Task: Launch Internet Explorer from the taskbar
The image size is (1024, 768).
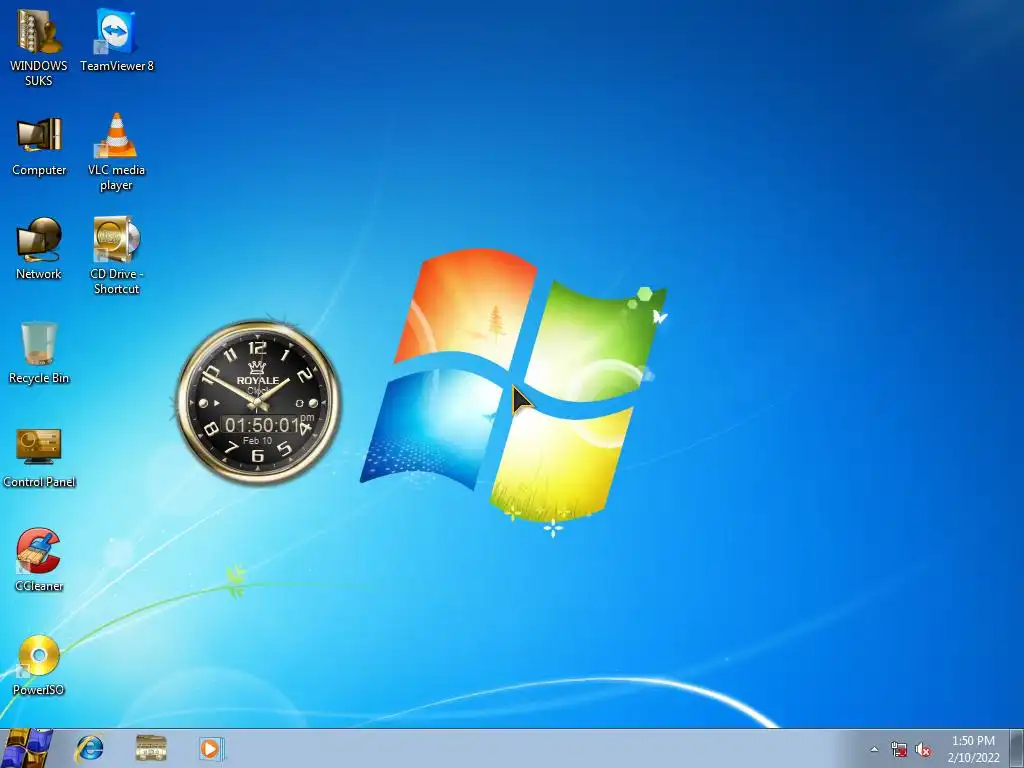Action: (89, 748)
